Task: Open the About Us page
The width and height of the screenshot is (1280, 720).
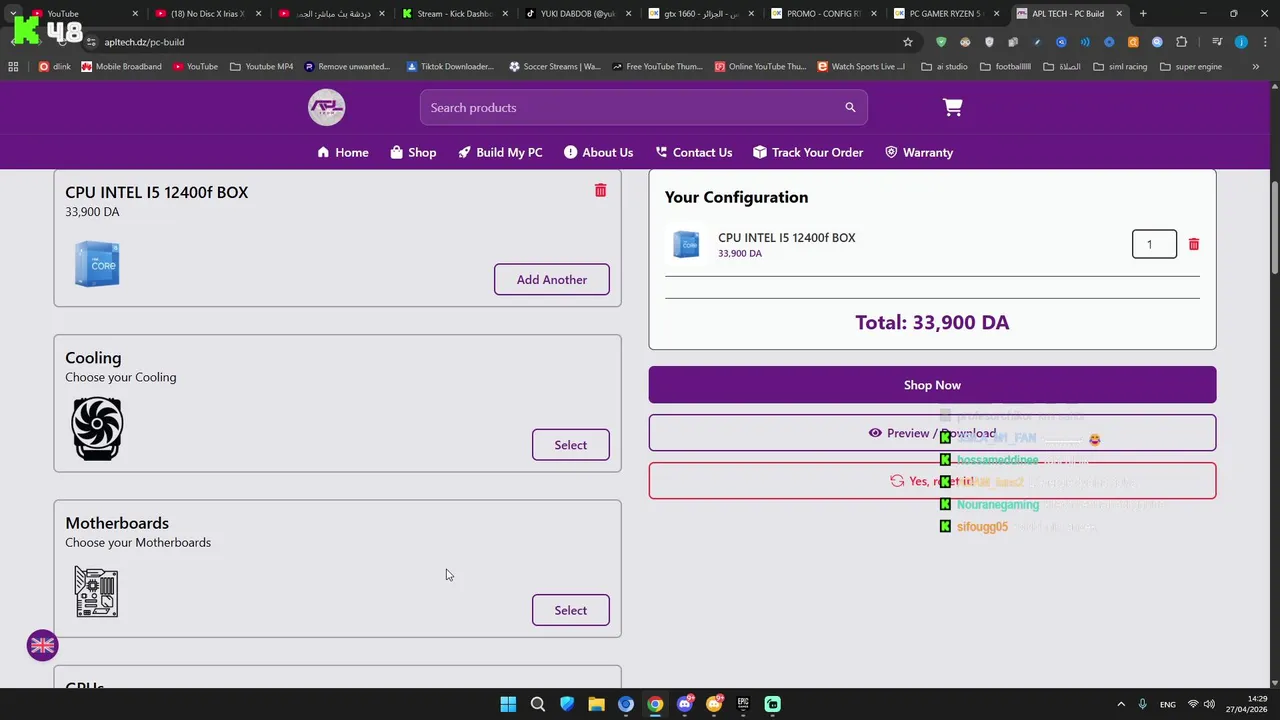Action: click(x=598, y=152)
